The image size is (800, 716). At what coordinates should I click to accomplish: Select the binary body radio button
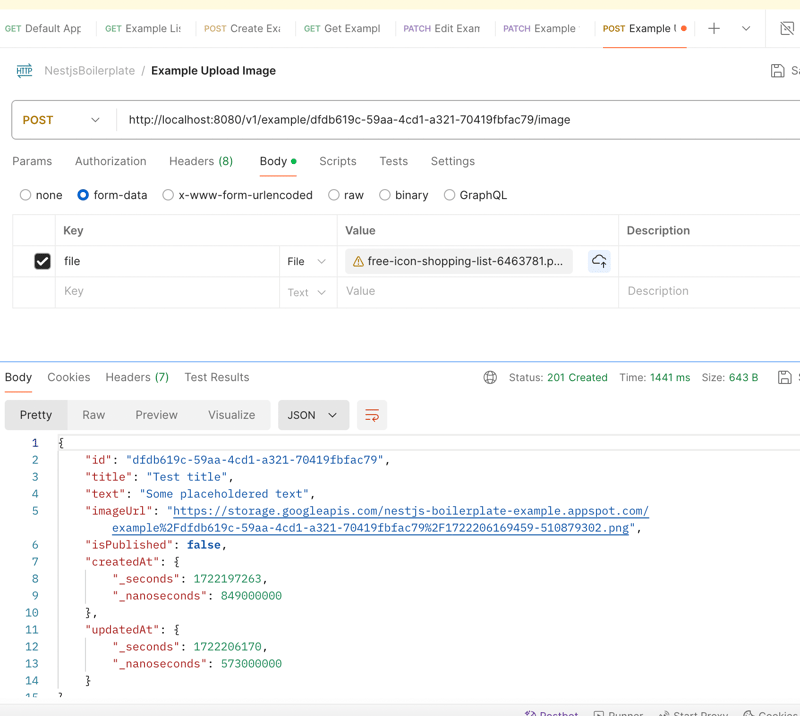[385, 195]
